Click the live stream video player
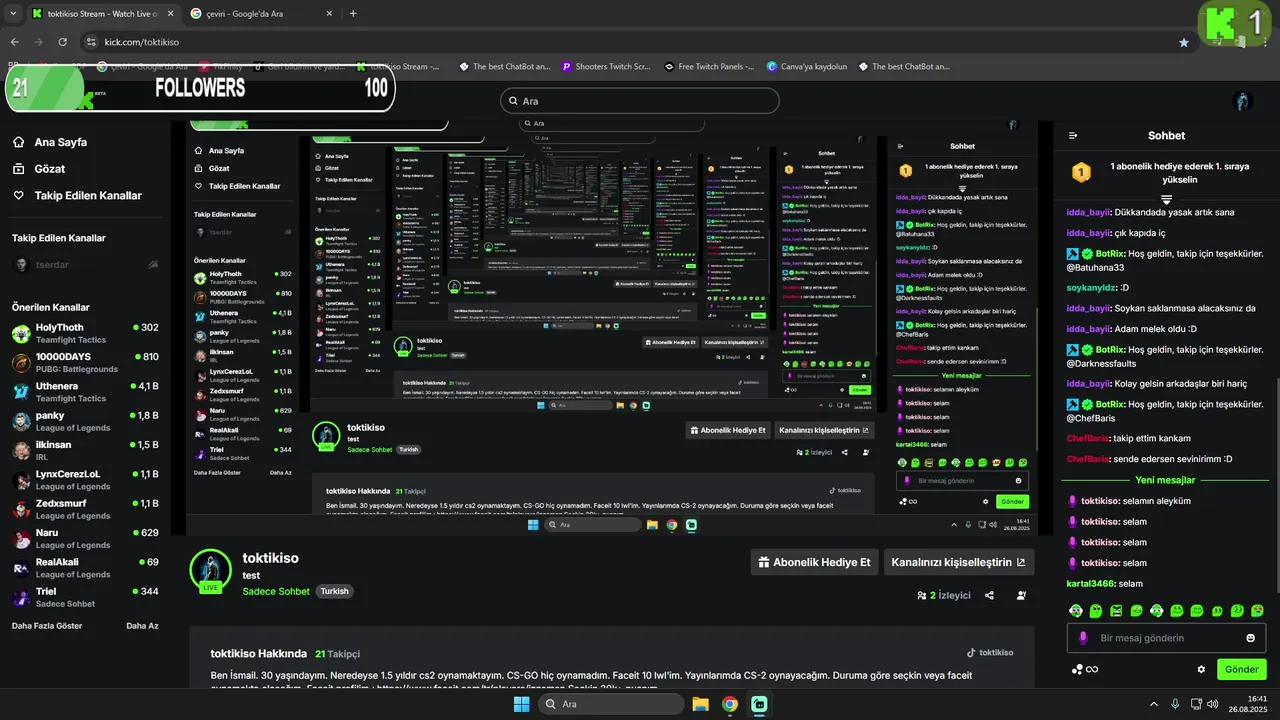Screen dimensions: 1280x720 pyautogui.click(x=612, y=328)
